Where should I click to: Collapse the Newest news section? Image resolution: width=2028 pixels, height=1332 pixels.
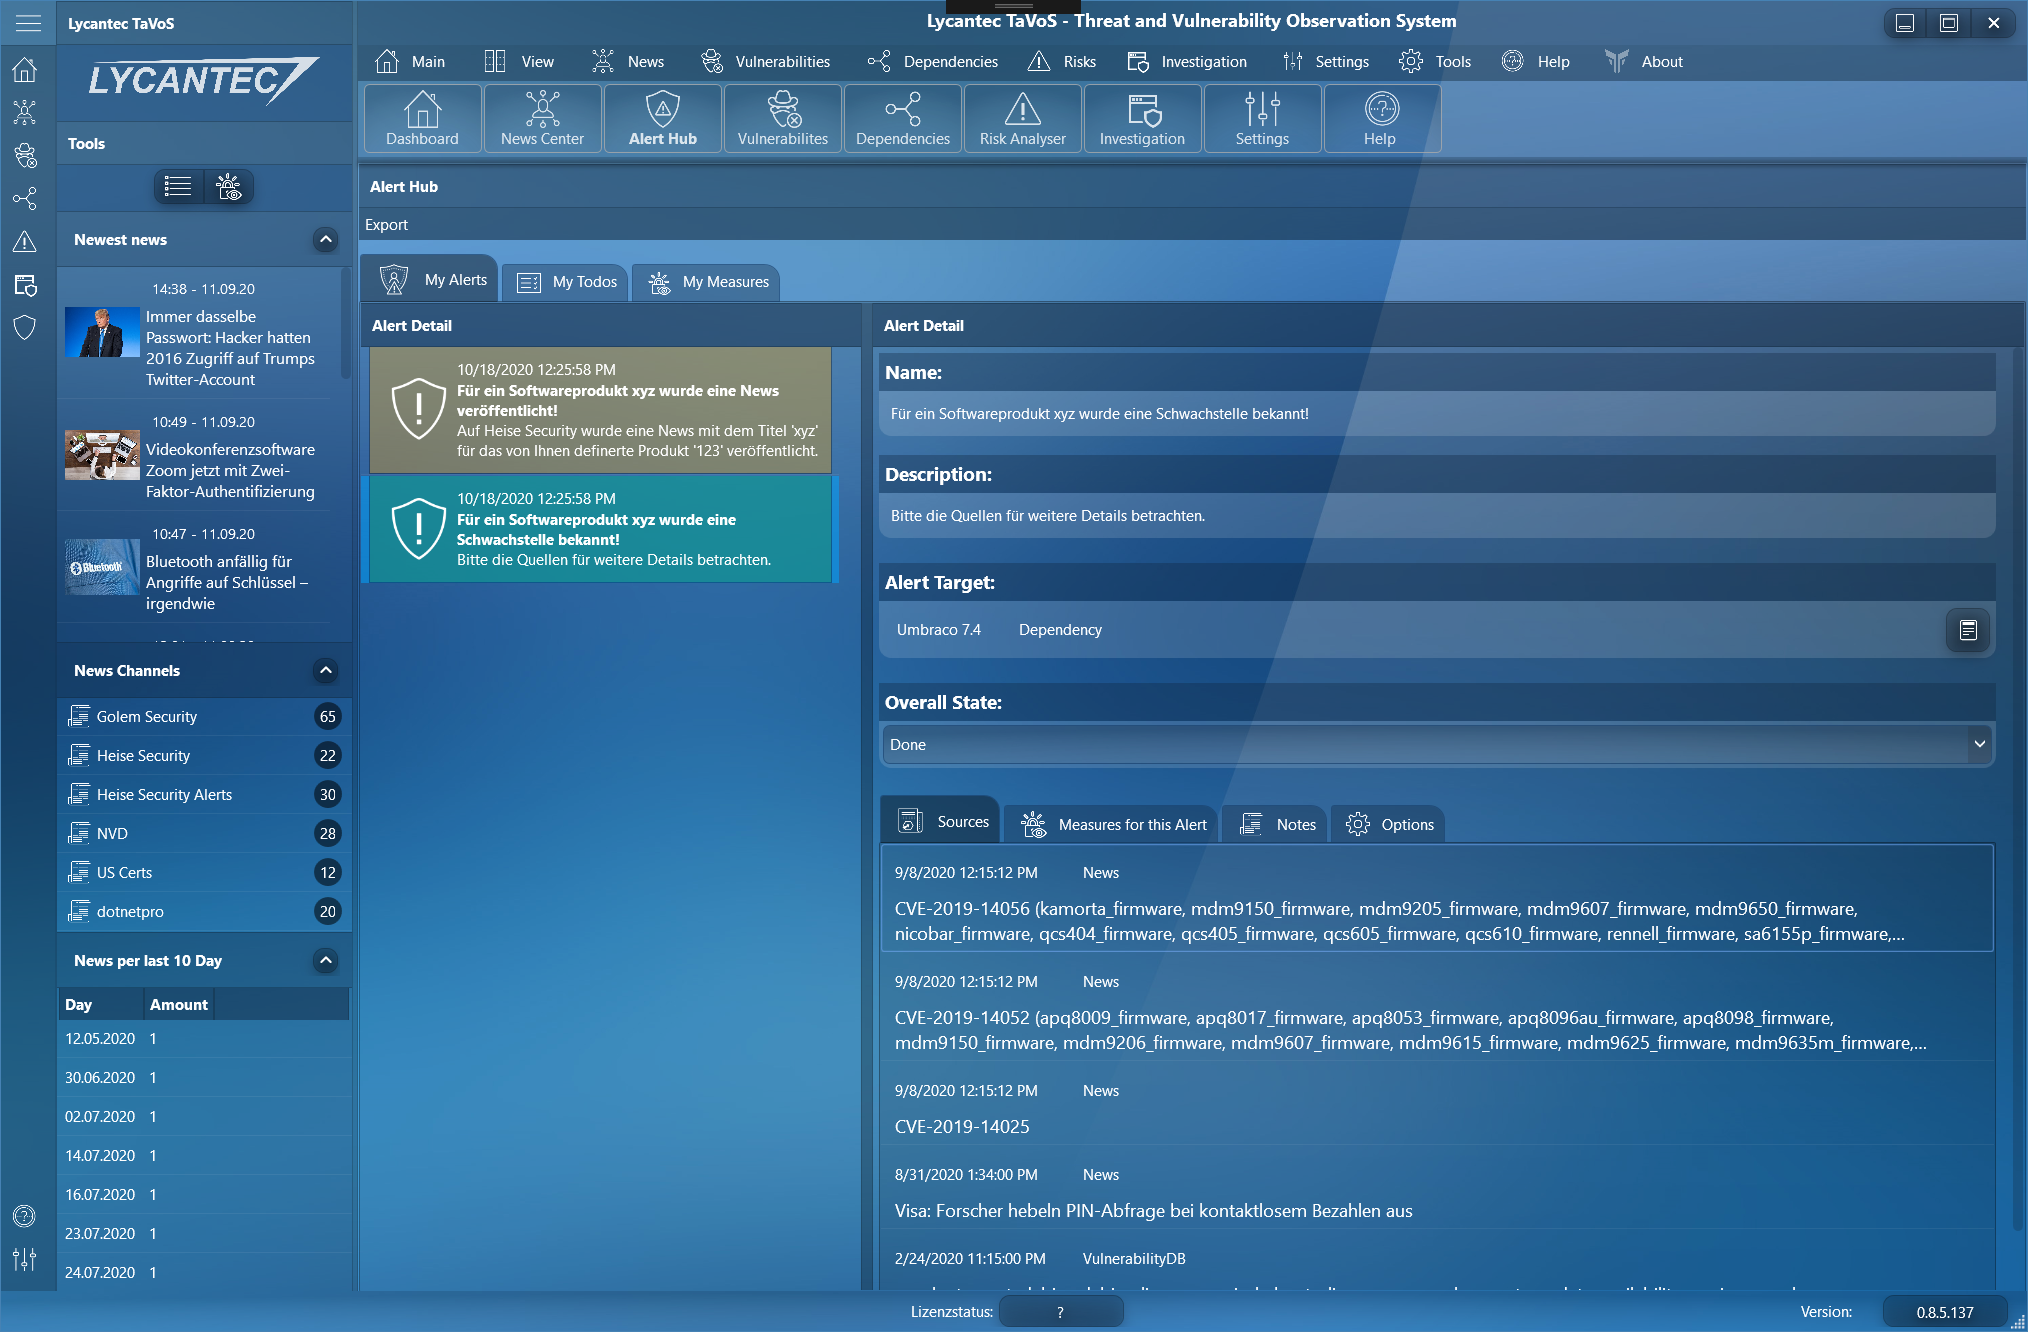(325, 240)
